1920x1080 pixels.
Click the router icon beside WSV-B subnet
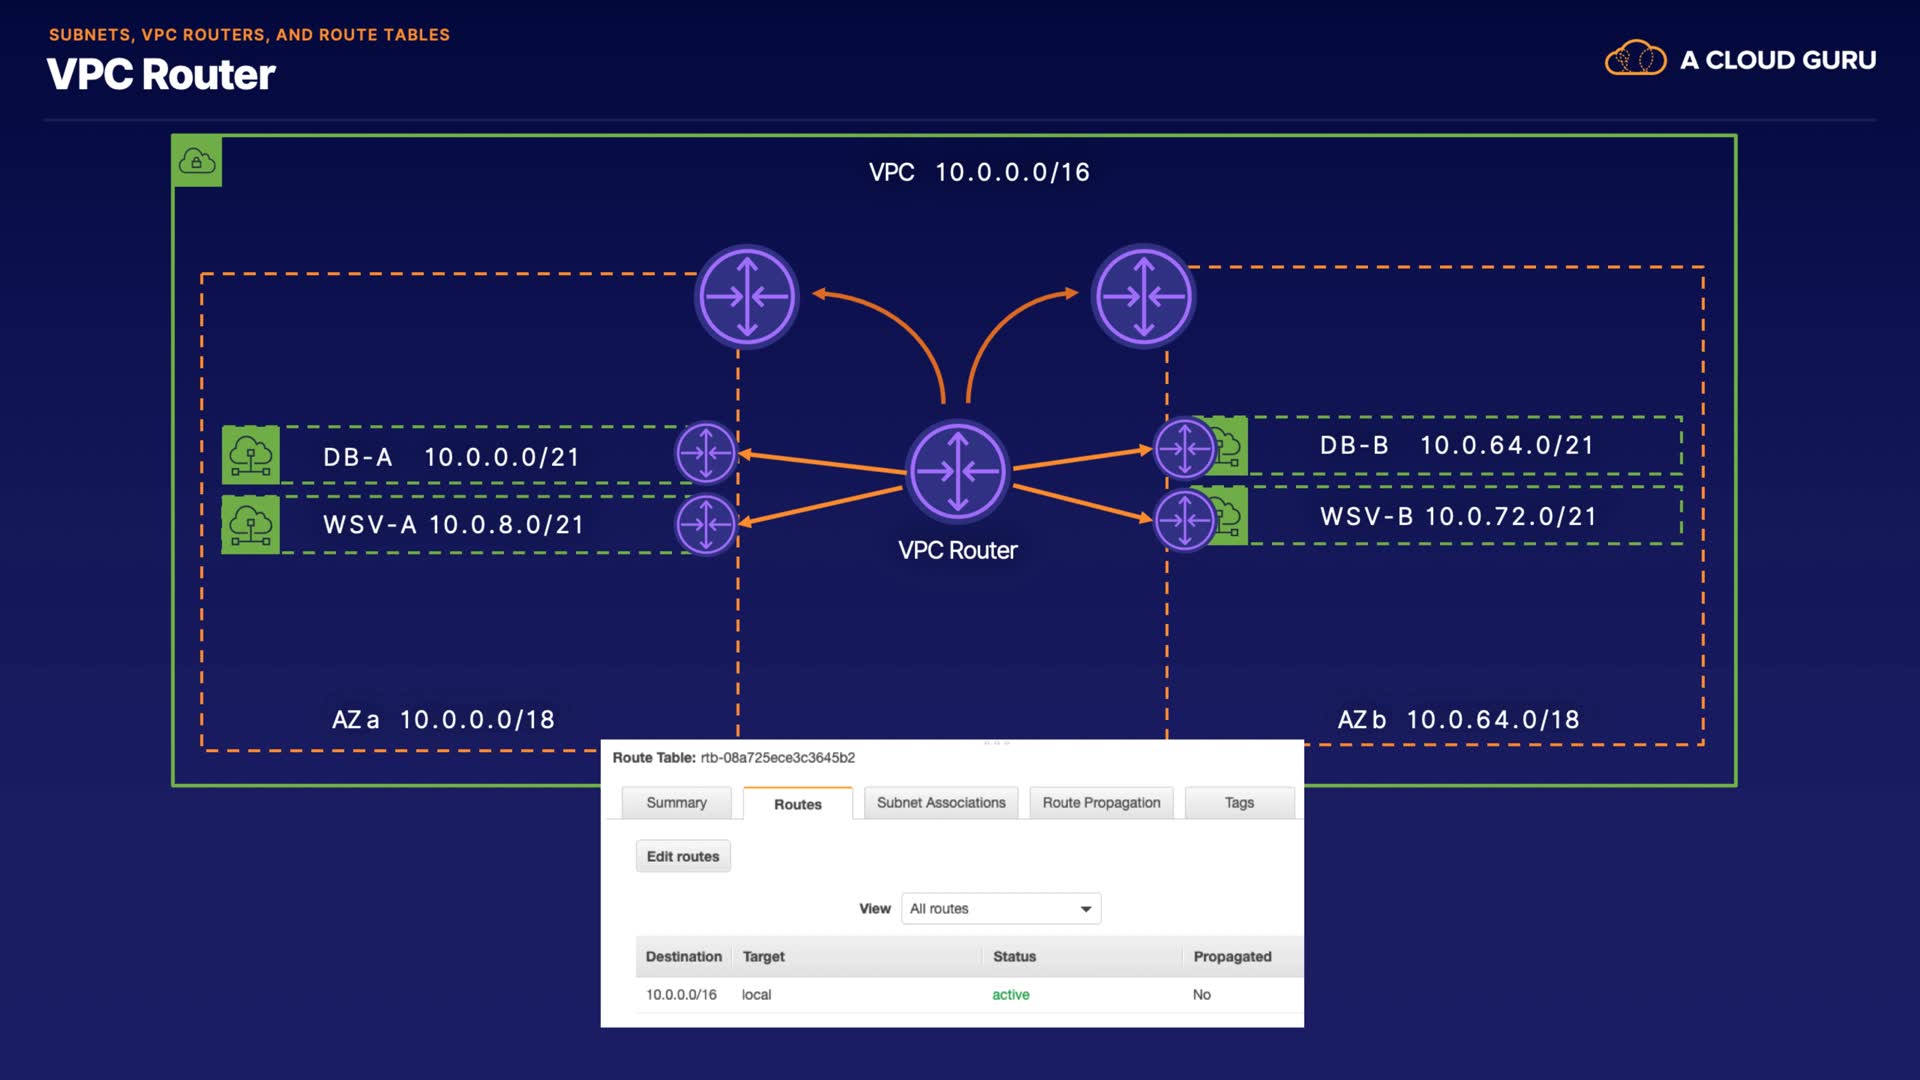(1185, 520)
